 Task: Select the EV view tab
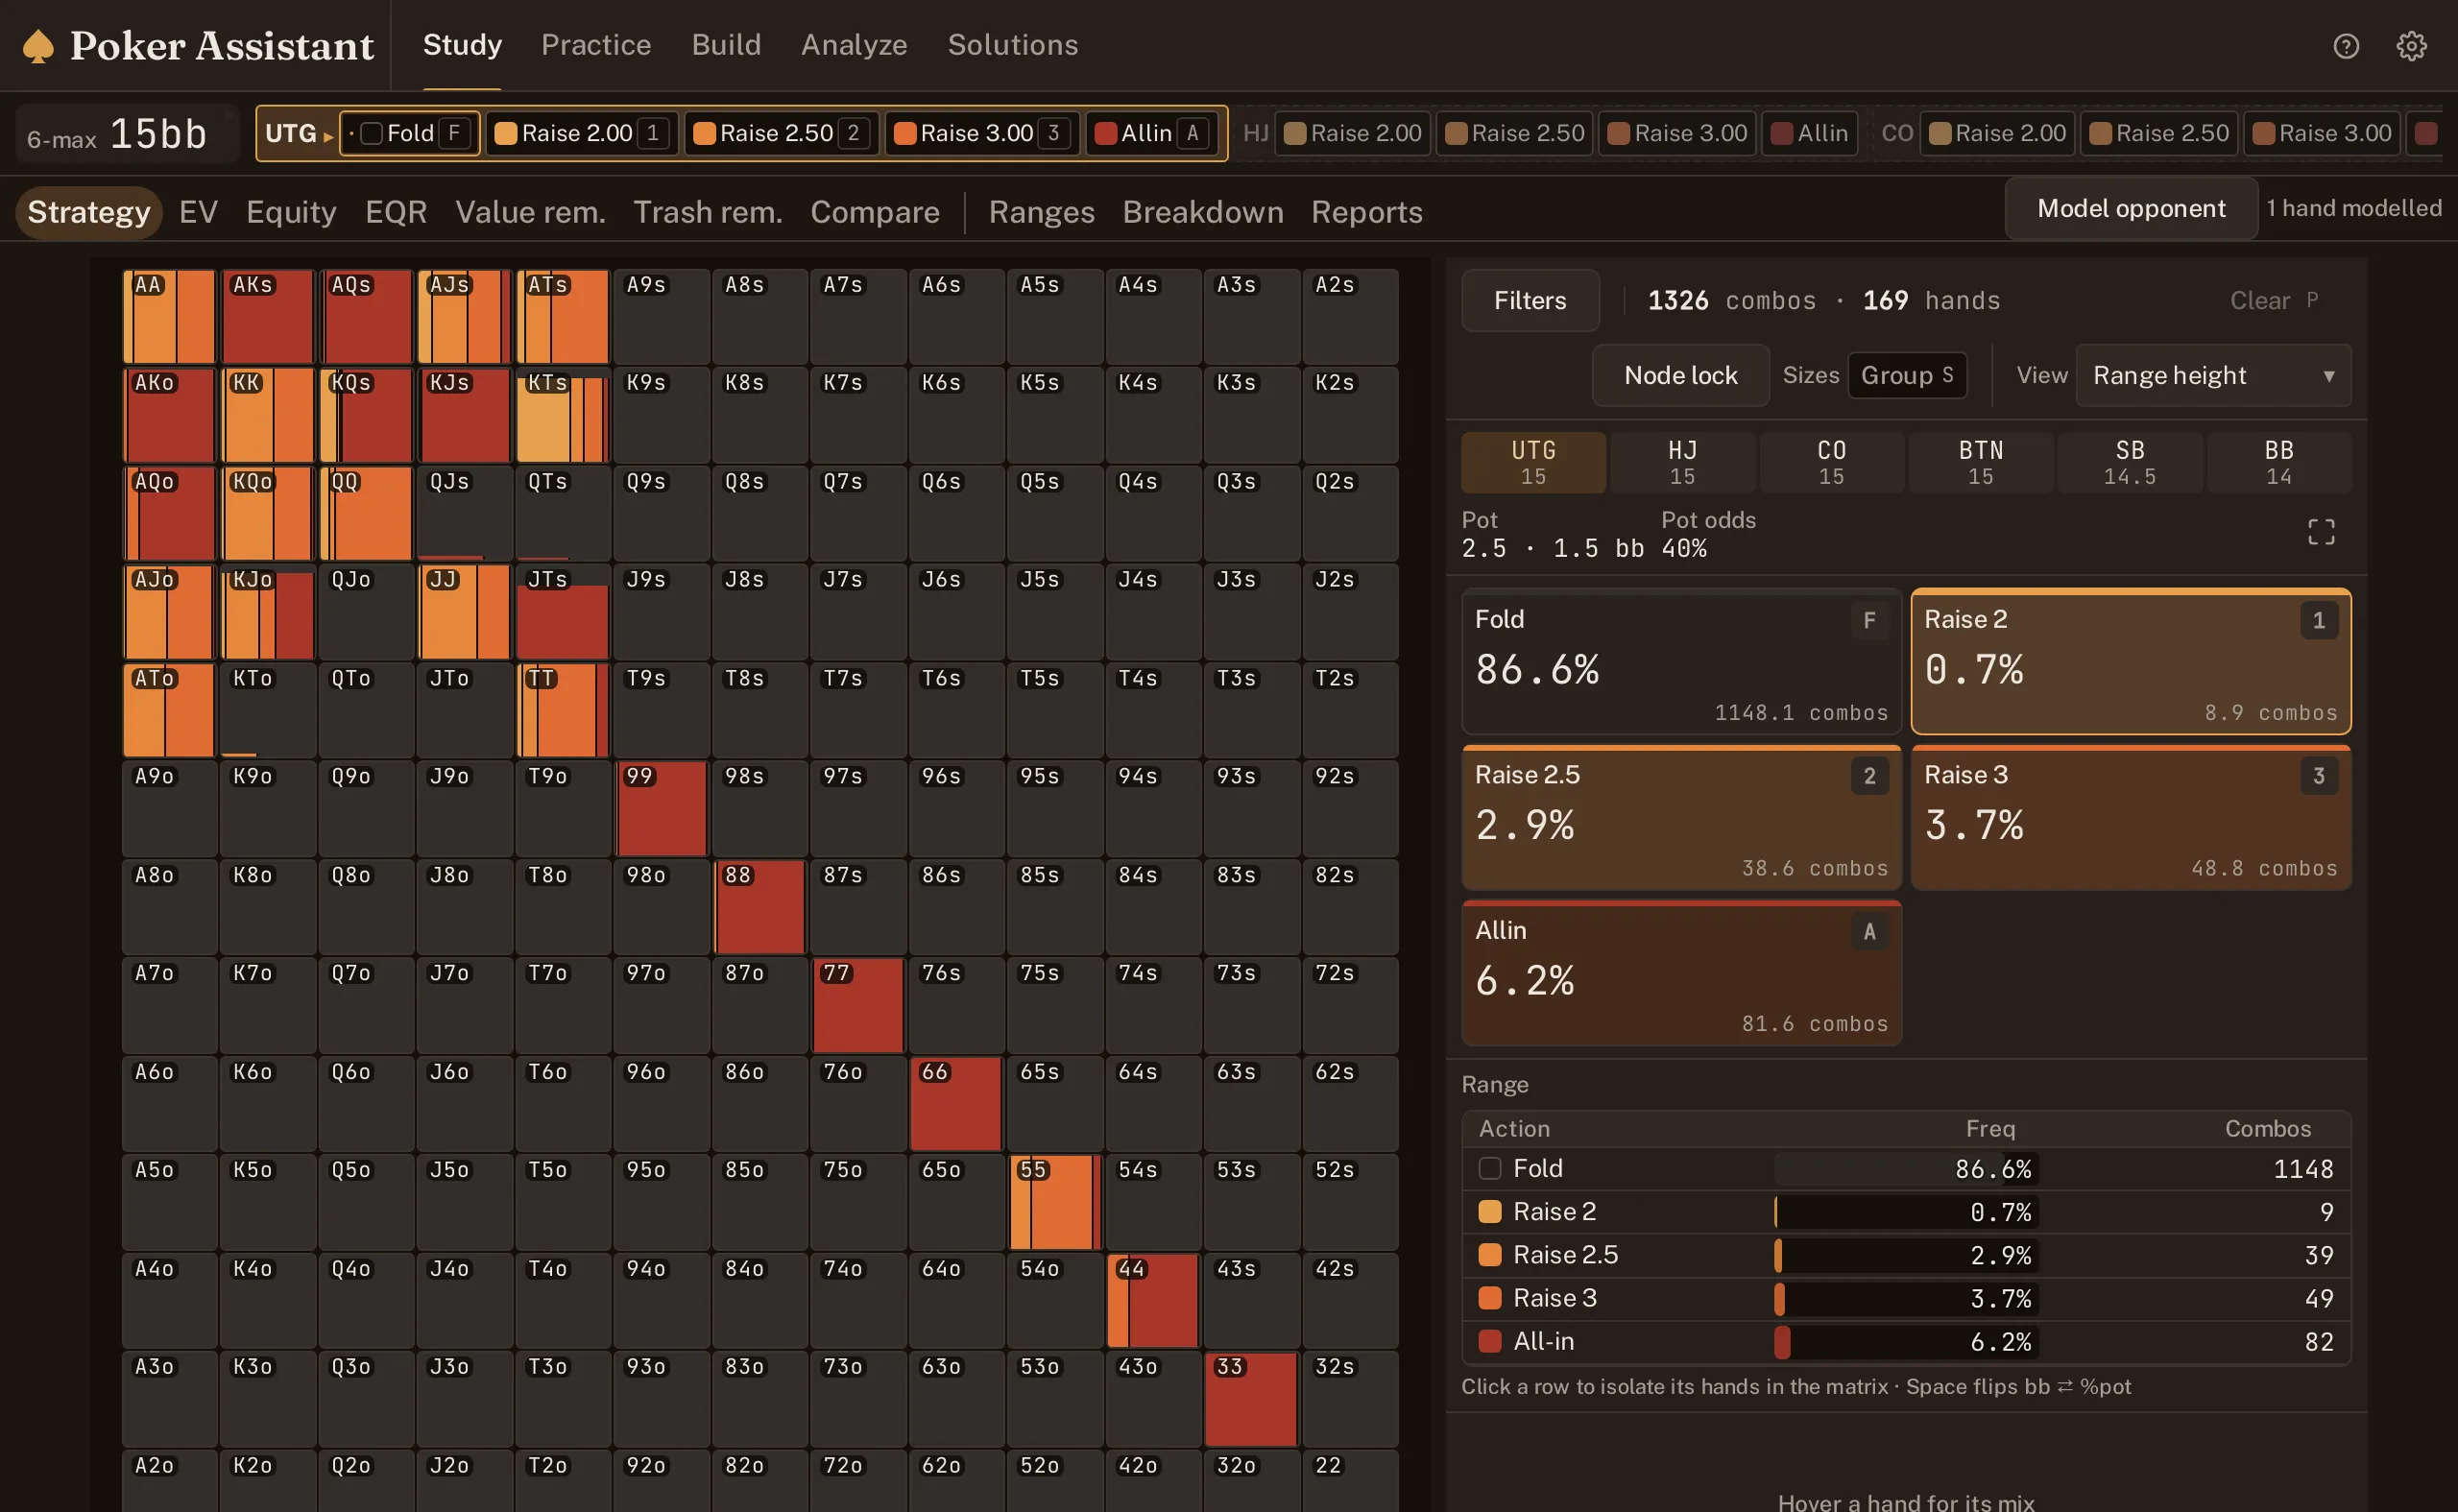pyautogui.click(x=198, y=212)
